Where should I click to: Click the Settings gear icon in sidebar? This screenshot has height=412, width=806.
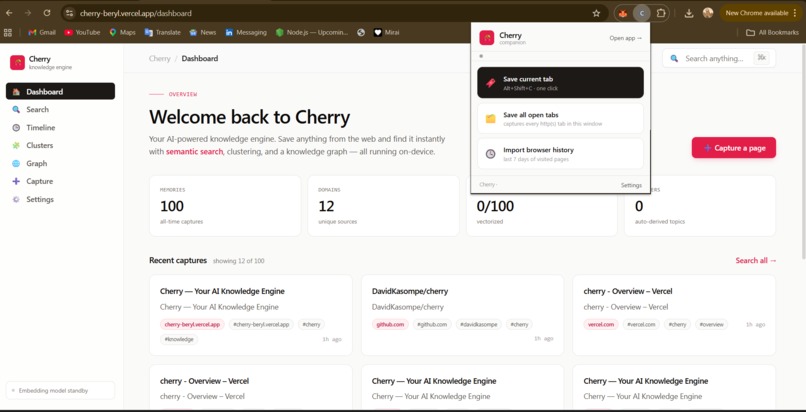(16, 199)
